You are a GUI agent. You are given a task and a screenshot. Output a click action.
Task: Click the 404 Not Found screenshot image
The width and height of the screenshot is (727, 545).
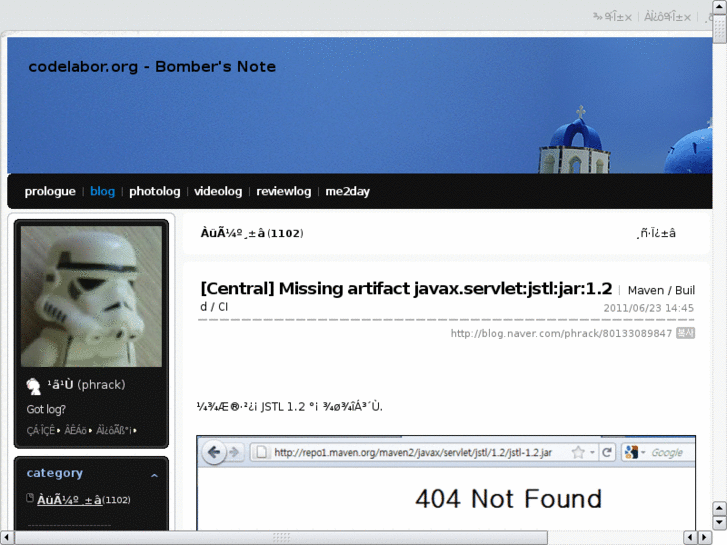pyautogui.click(x=446, y=482)
